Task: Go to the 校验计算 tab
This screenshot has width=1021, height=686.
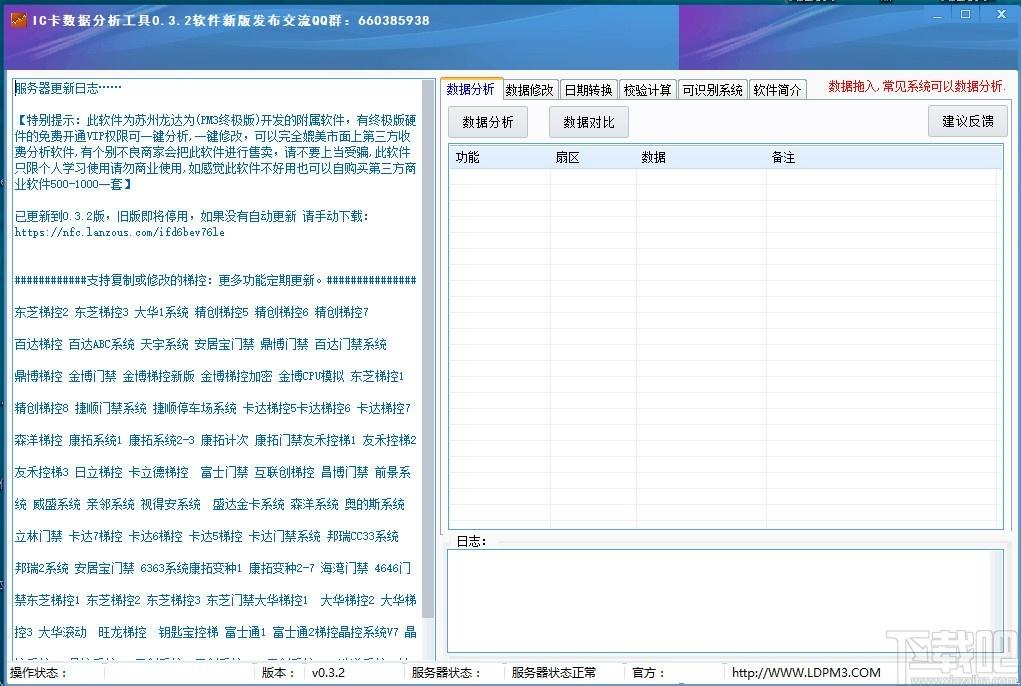Action: 647,90
